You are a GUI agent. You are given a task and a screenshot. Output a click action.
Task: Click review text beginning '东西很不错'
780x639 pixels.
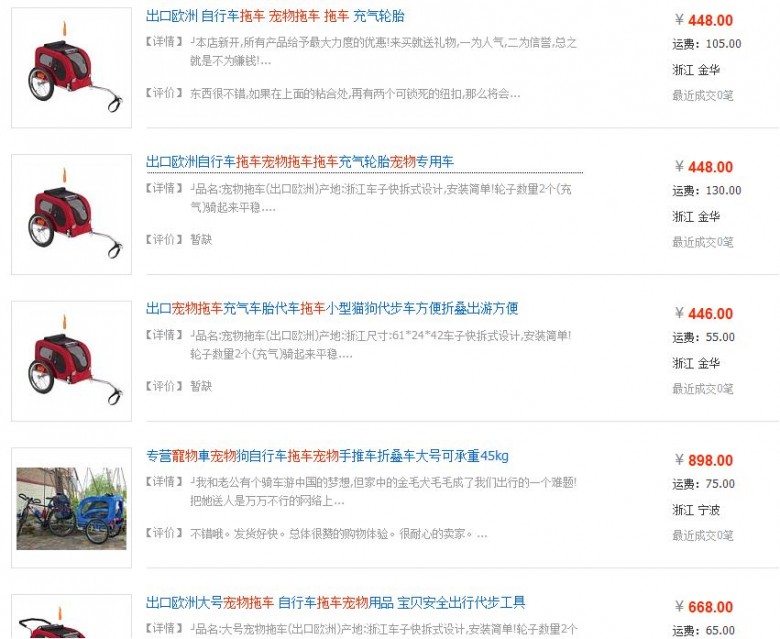[355, 93]
